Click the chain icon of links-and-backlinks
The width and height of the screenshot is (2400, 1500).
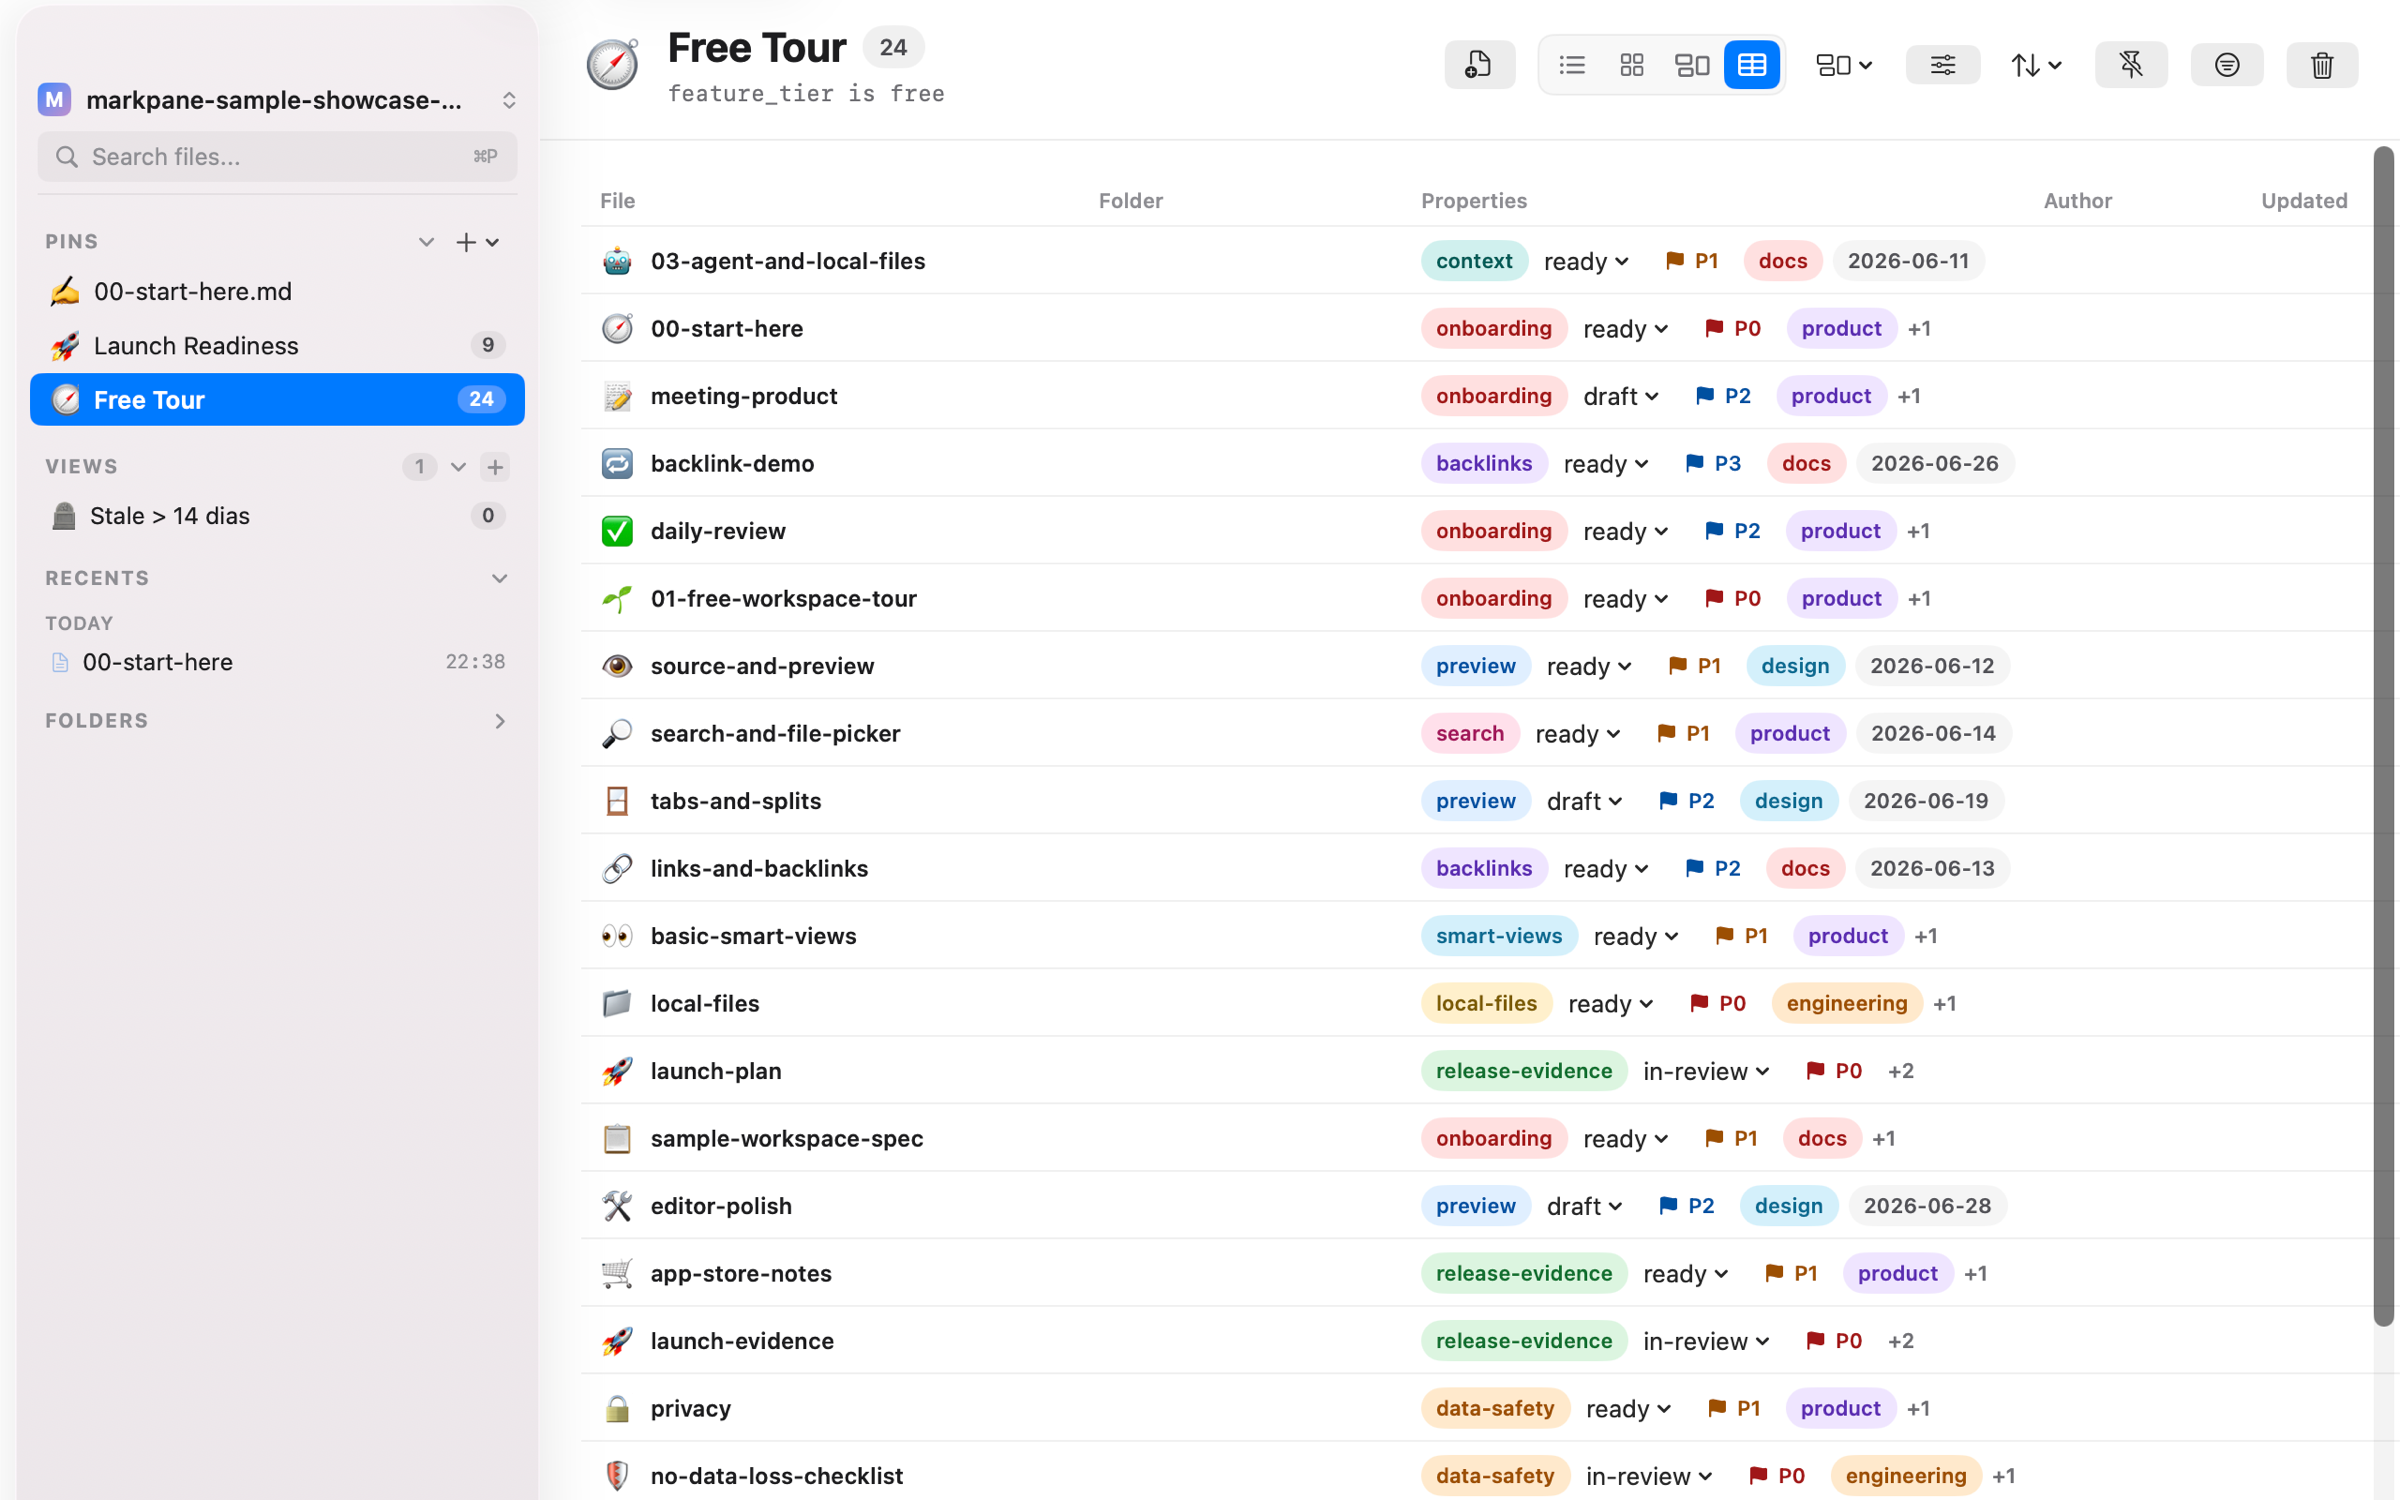pyautogui.click(x=617, y=868)
